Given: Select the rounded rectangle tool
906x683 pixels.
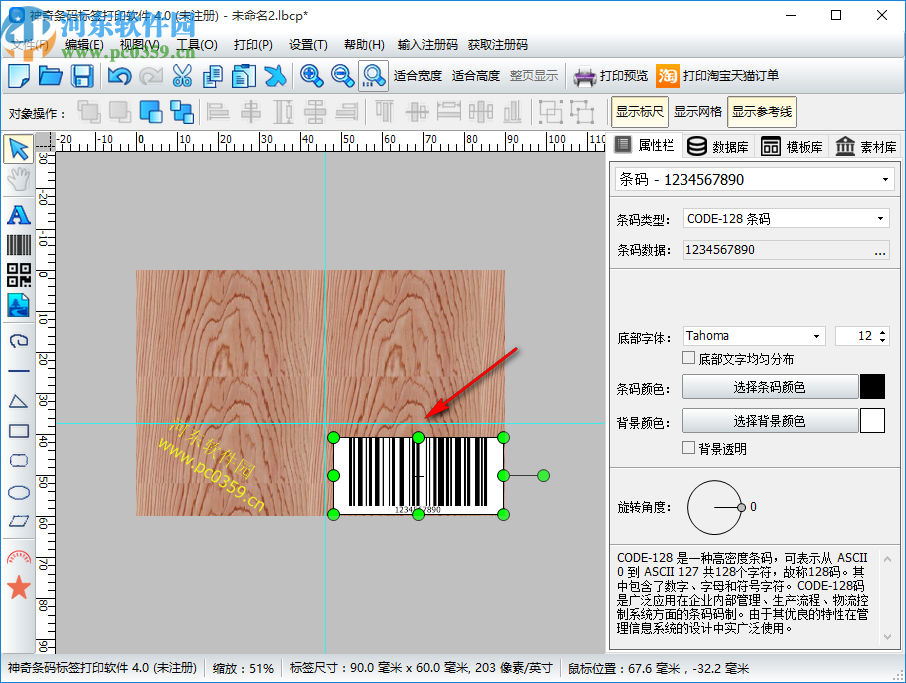Looking at the screenshot, I should click(18, 461).
